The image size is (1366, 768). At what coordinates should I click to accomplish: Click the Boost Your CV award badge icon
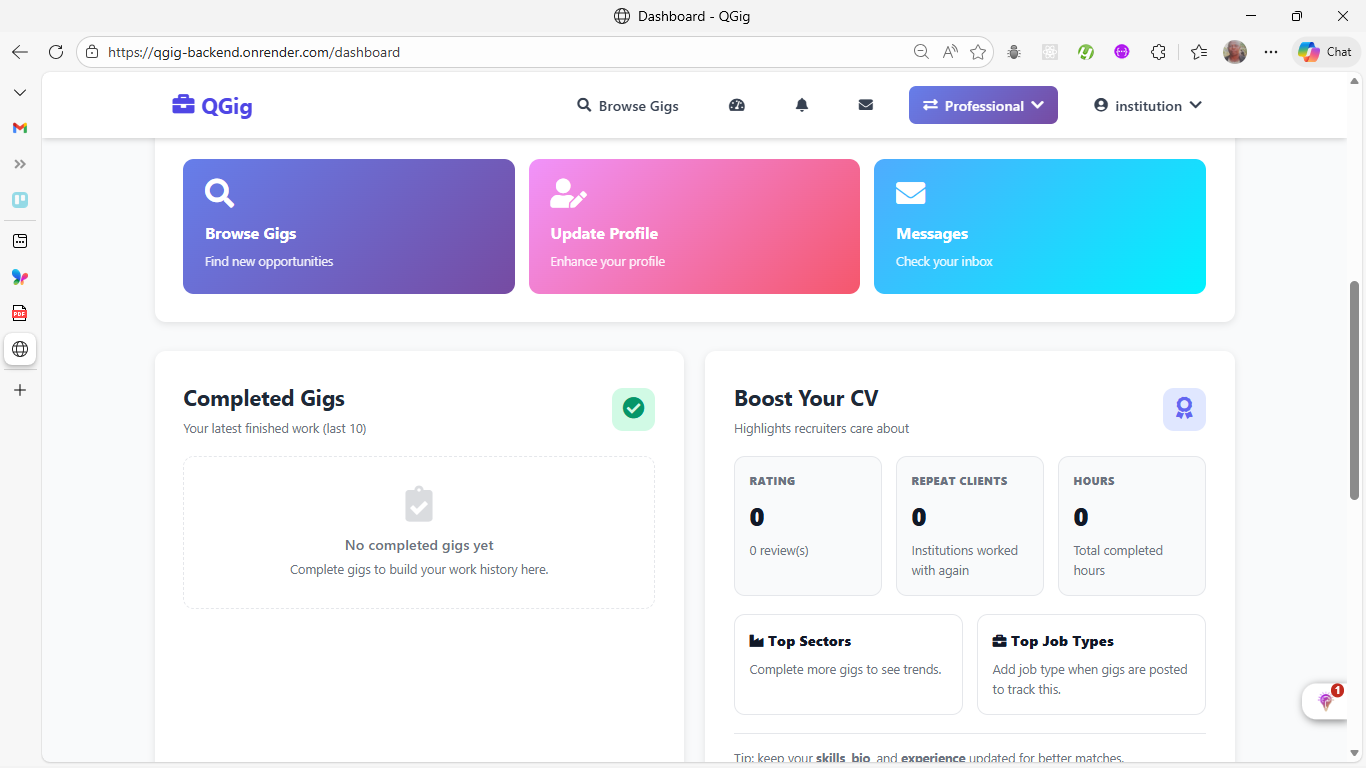pyautogui.click(x=1184, y=409)
